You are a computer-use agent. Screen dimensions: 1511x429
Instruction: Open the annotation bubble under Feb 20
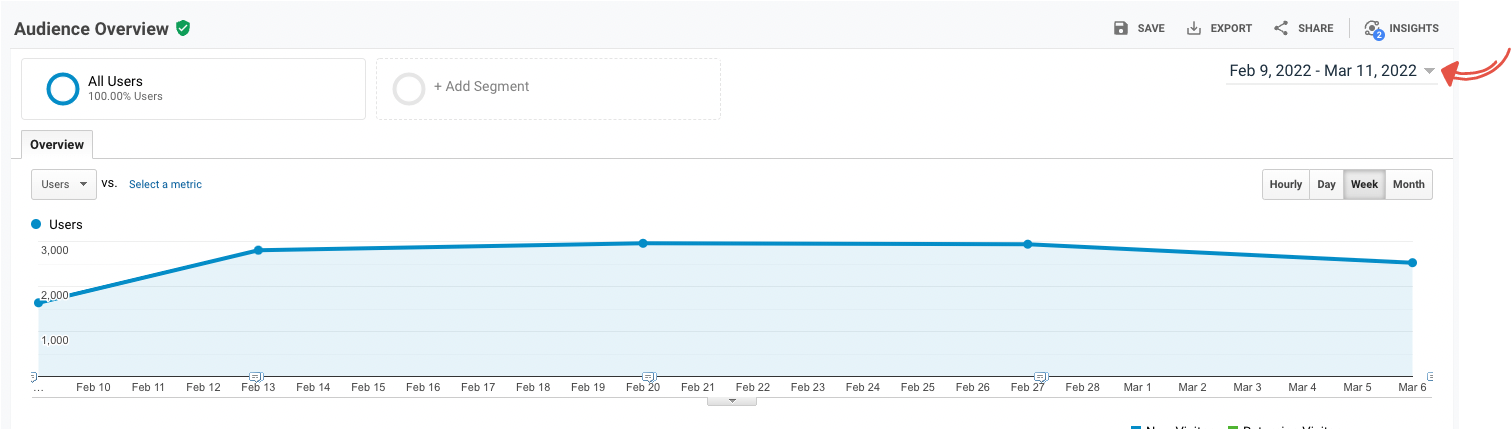tap(648, 377)
